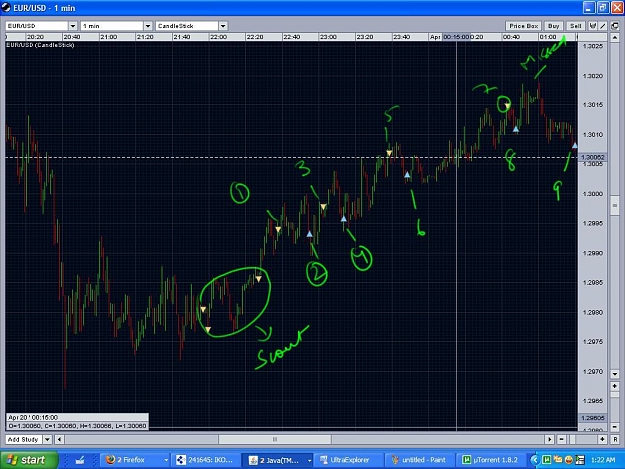Click the CandleStick chart style field
This screenshot has width=625, height=469.
(x=187, y=26)
